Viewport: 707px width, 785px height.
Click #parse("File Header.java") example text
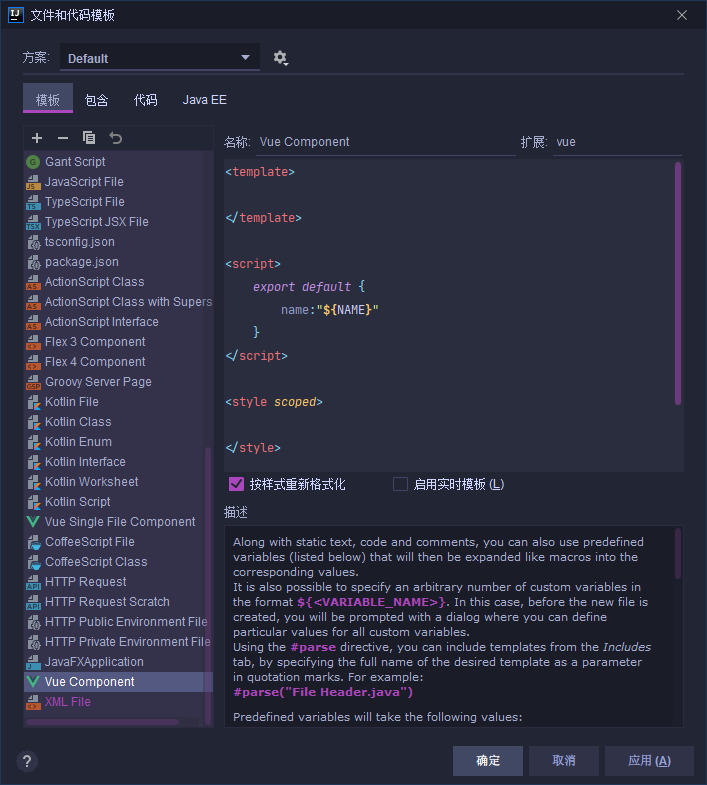tap(323, 692)
